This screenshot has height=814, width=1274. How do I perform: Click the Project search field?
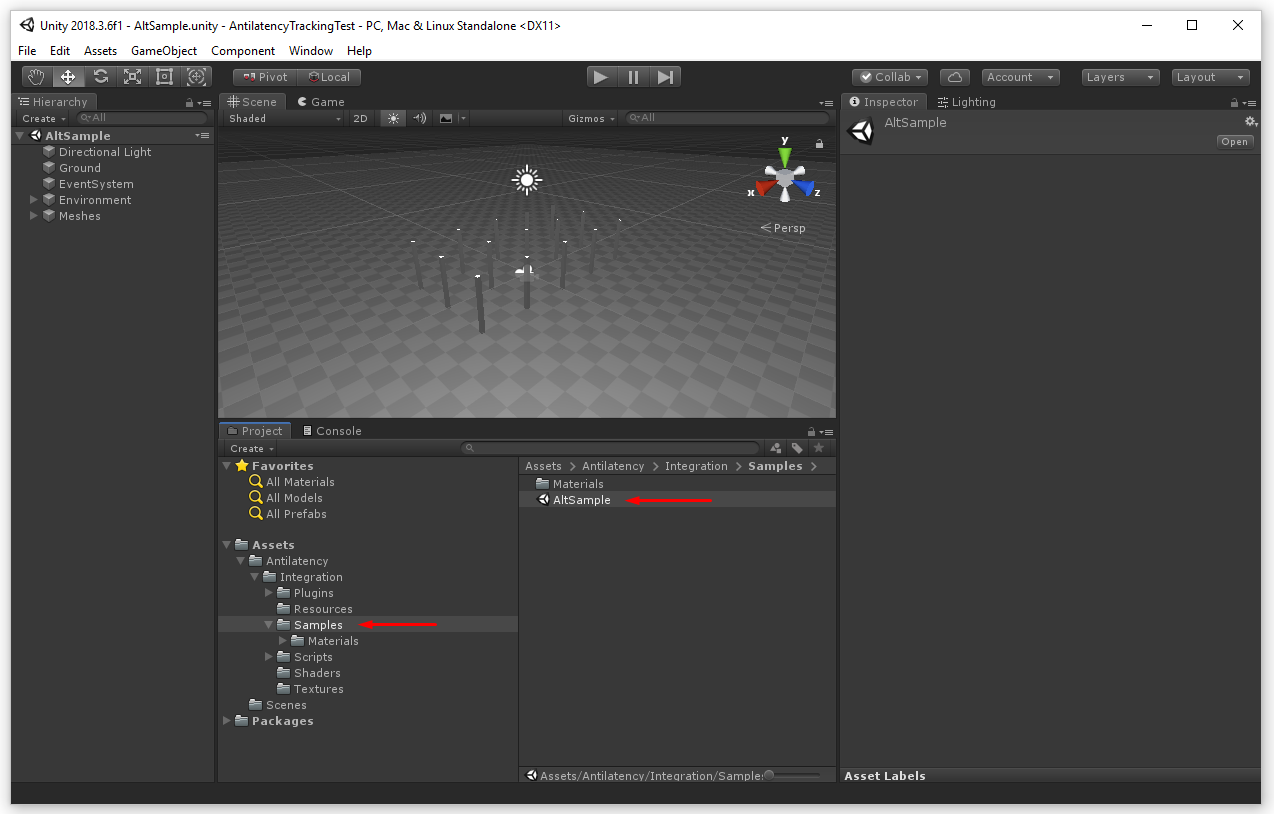click(x=611, y=448)
